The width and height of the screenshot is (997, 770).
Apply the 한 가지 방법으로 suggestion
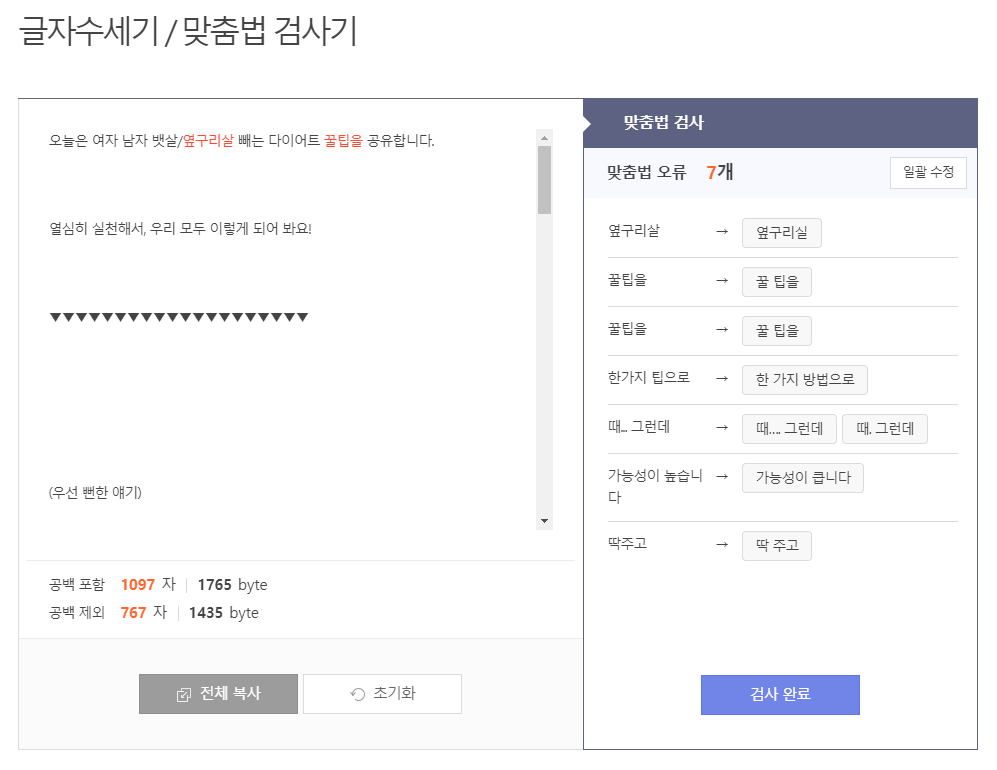pos(804,380)
